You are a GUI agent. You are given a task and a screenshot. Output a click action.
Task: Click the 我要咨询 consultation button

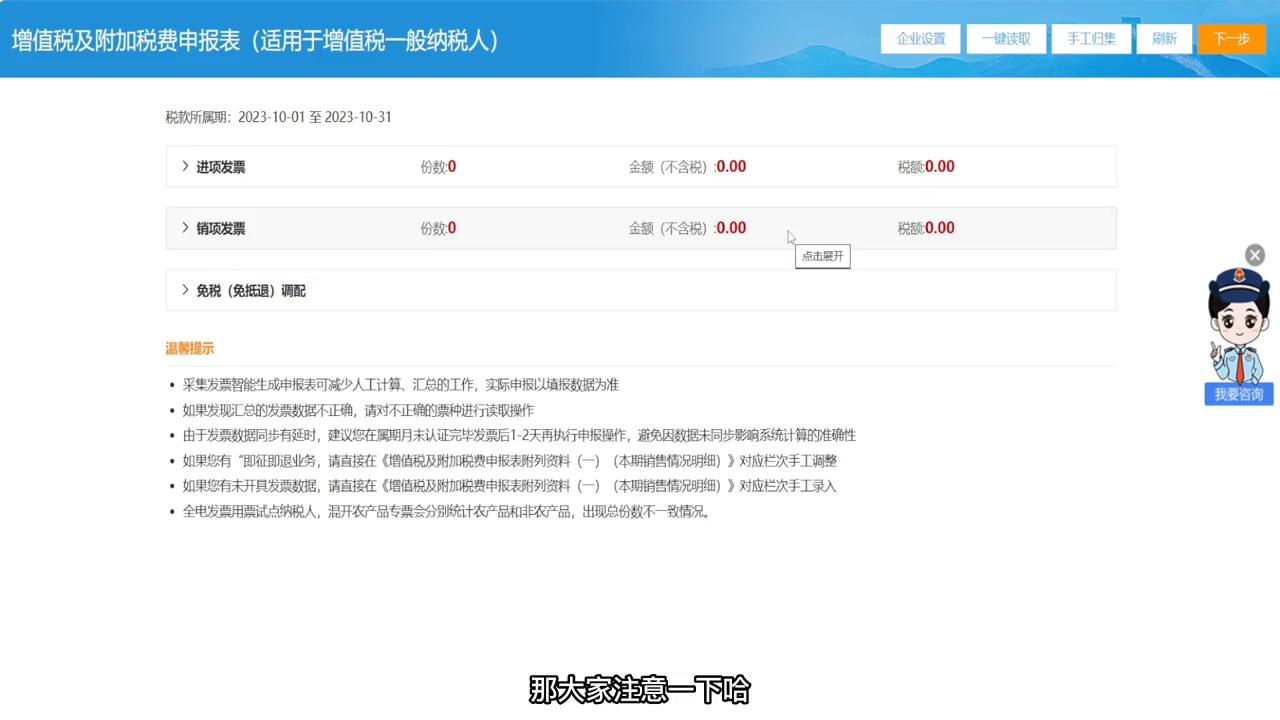(x=1238, y=393)
